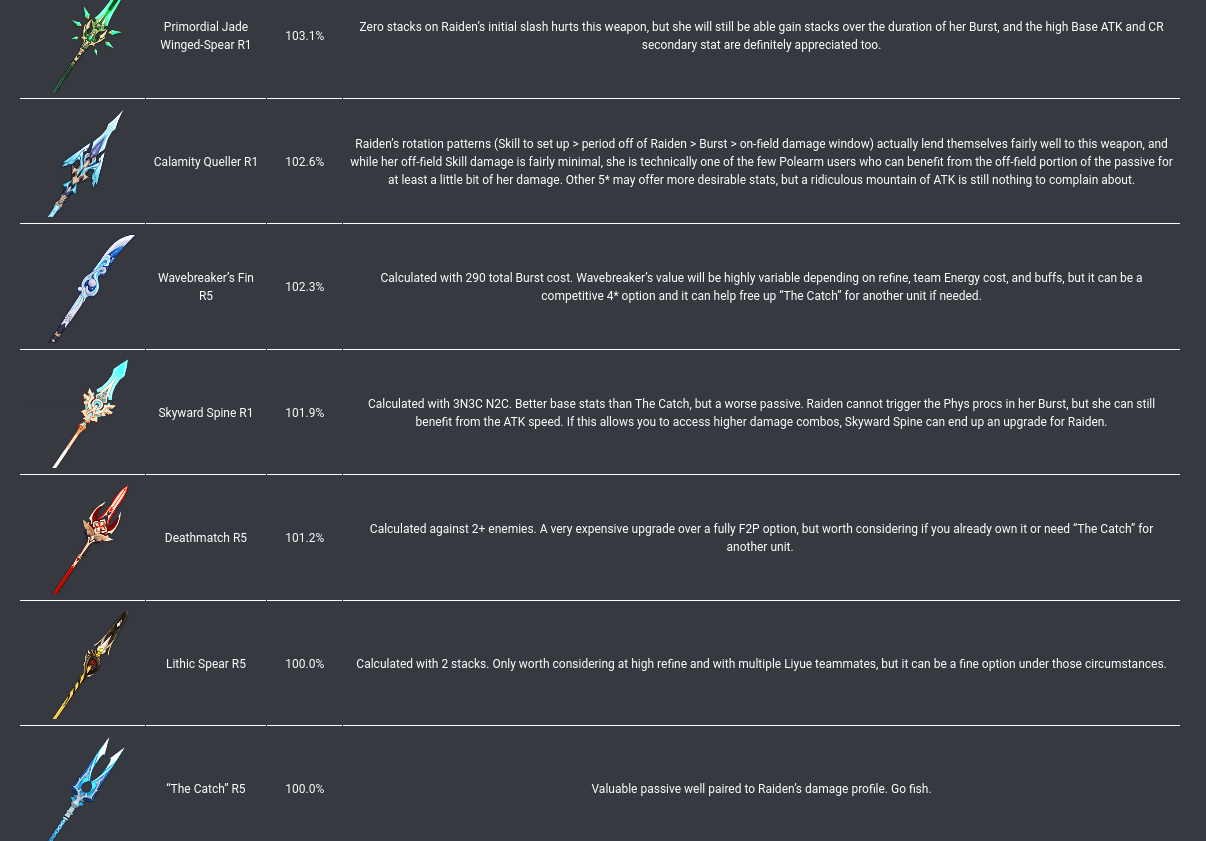Click the "Go fish" description text
This screenshot has width=1206, height=841.
coord(761,789)
